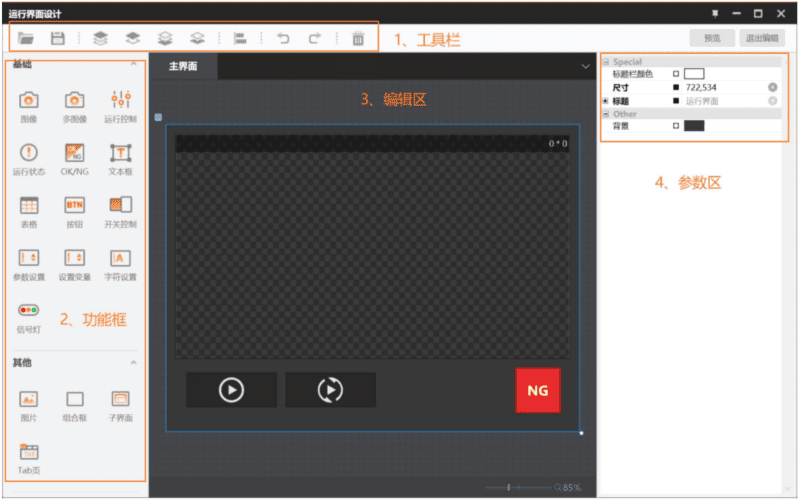The height and width of the screenshot is (501, 801).
Task: Select the 参数设置 control
Action: click(x=29, y=264)
